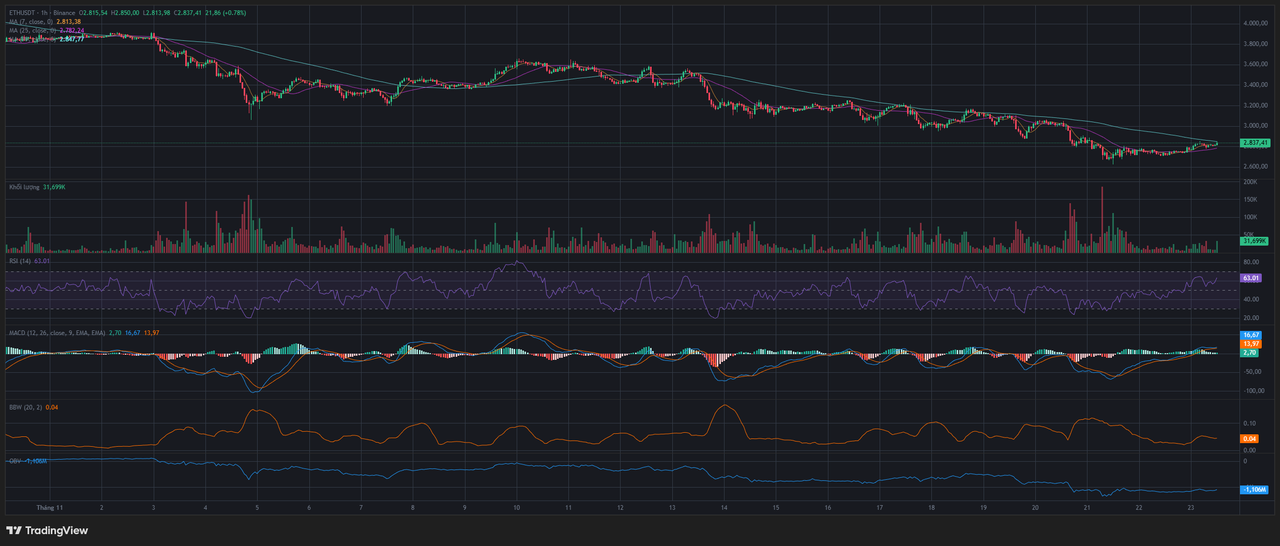Viewport: 1280px width, 546px height.
Task: Click the 3.800,00 price axis label
Action: (x=1255, y=44)
